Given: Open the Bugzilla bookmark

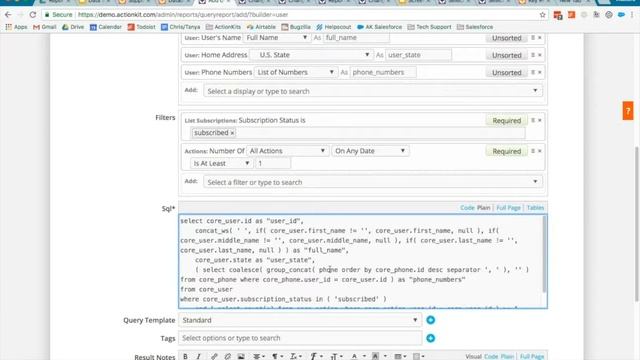Looking at the screenshot, I should pyautogui.click(x=296, y=27).
